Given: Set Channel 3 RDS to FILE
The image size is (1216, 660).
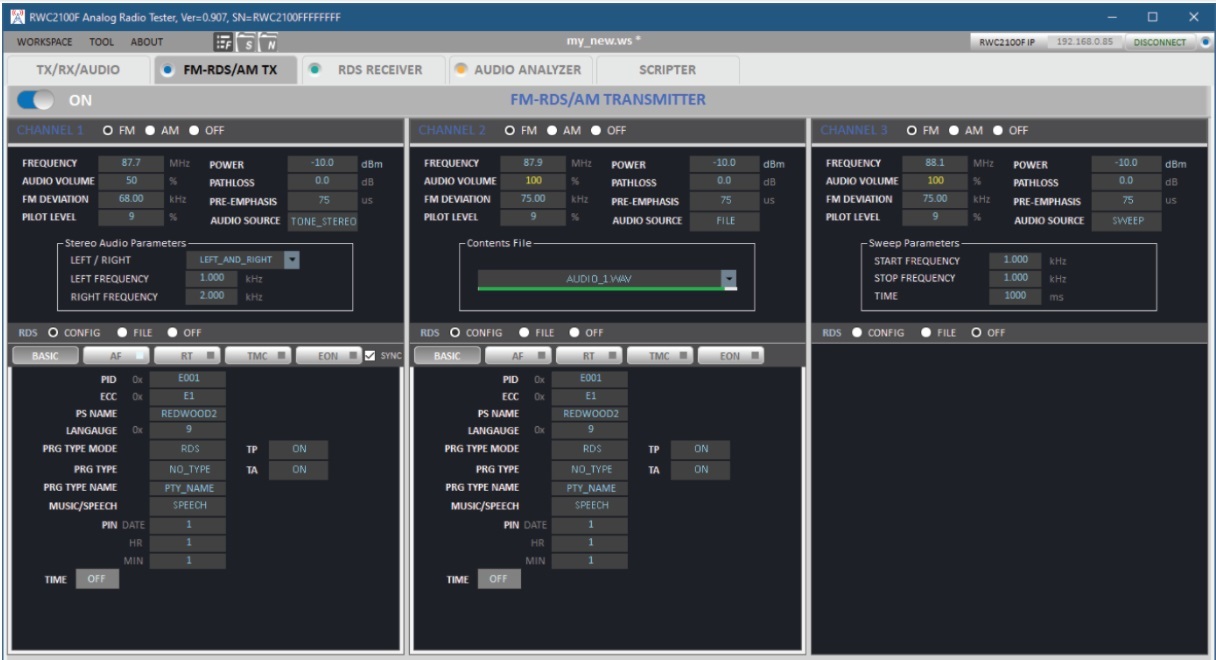Looking at the screenshot, I should click(927, 333).
